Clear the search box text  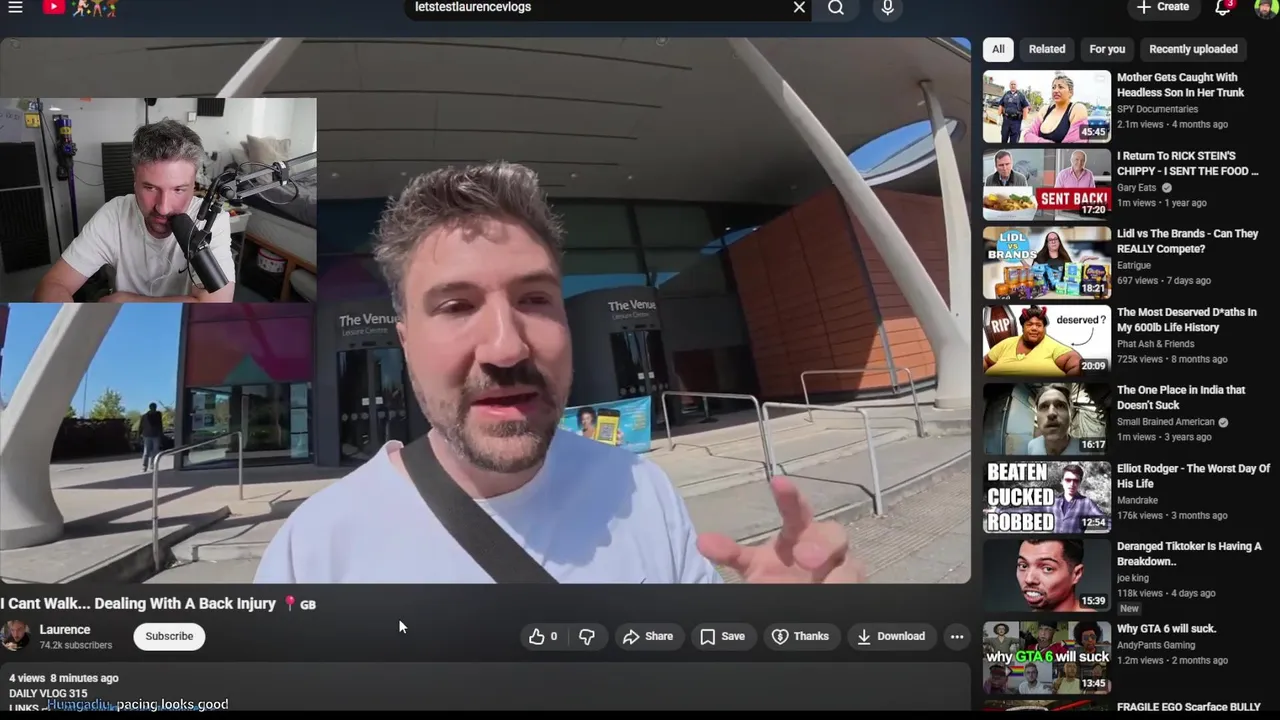tap(799, 7)
